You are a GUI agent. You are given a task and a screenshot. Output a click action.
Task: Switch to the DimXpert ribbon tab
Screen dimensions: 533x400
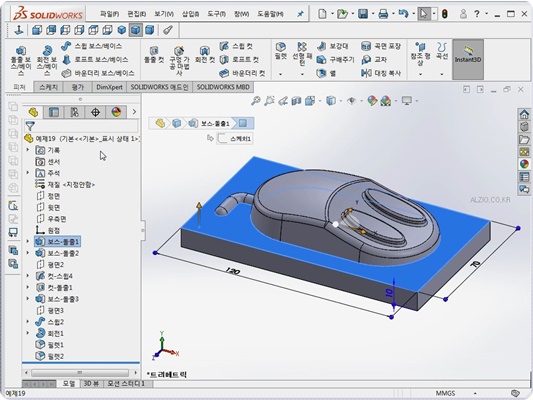click(x=109, y=87)
